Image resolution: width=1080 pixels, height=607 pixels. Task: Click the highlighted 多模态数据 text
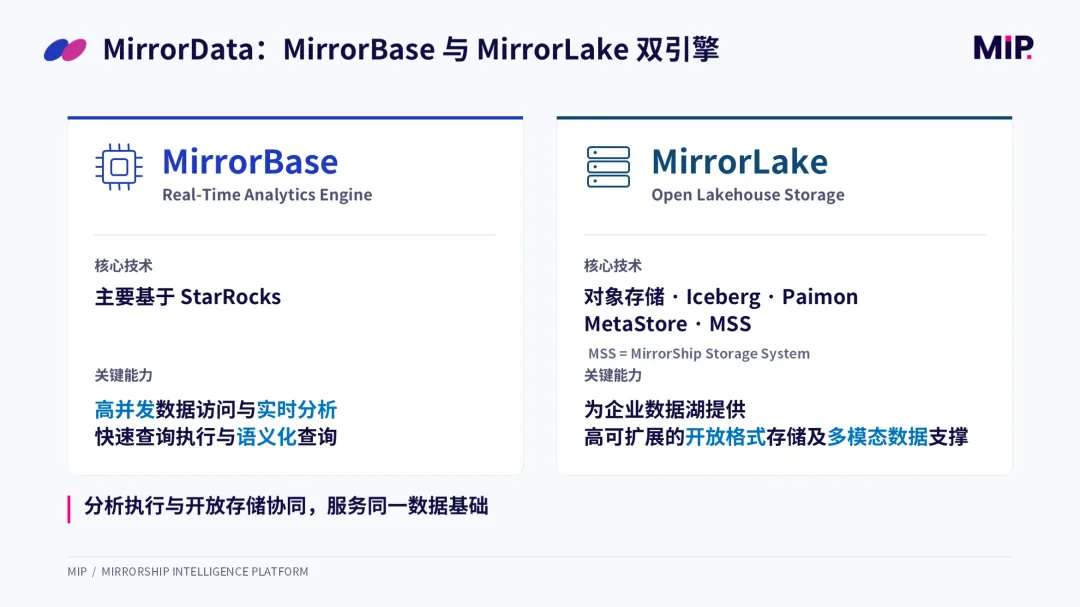coord(878,437)
